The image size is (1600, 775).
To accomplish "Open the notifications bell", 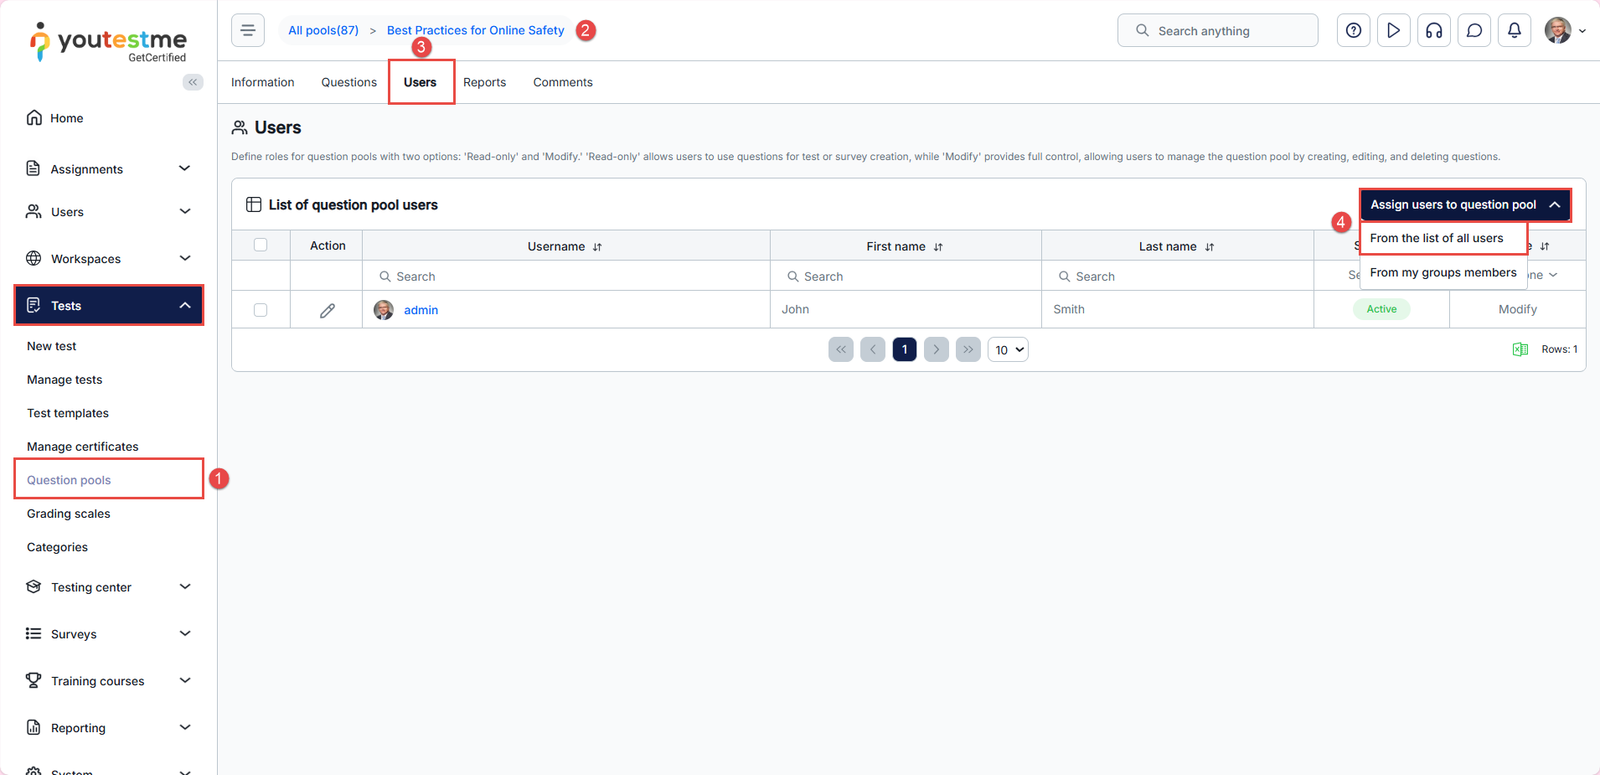I will pyautogui.click(x=1514, y=31).
